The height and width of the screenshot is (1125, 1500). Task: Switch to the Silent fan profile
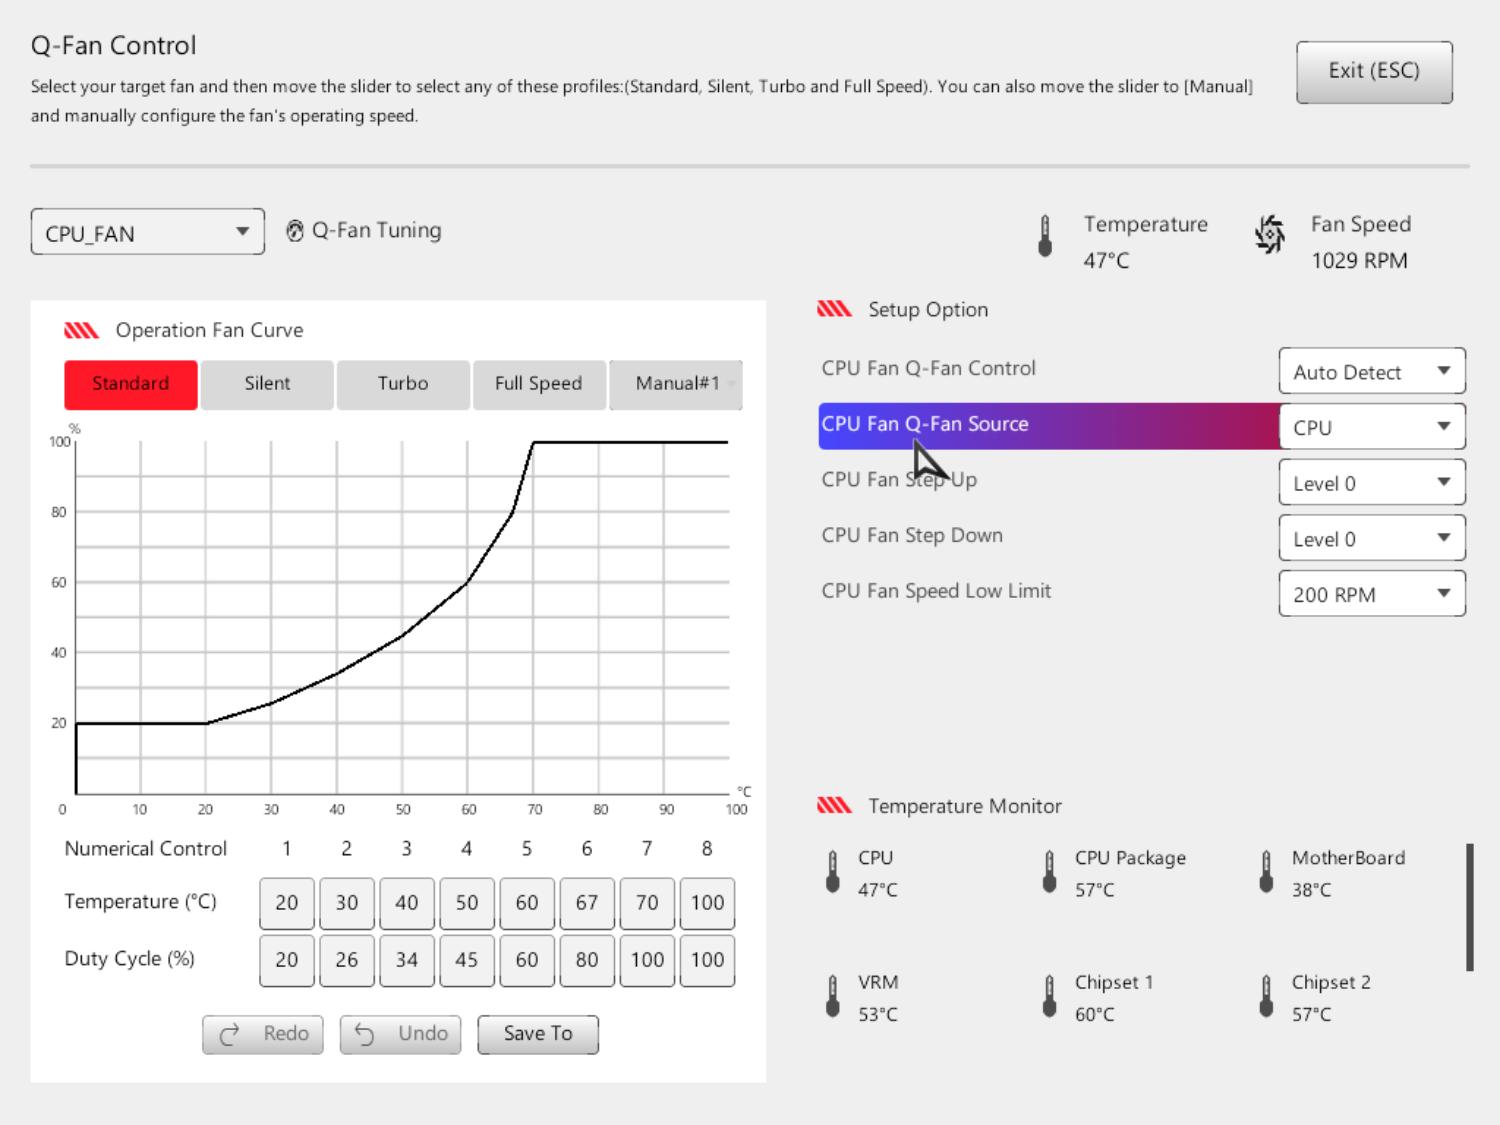pyautogui.click(x=267, y=384)
